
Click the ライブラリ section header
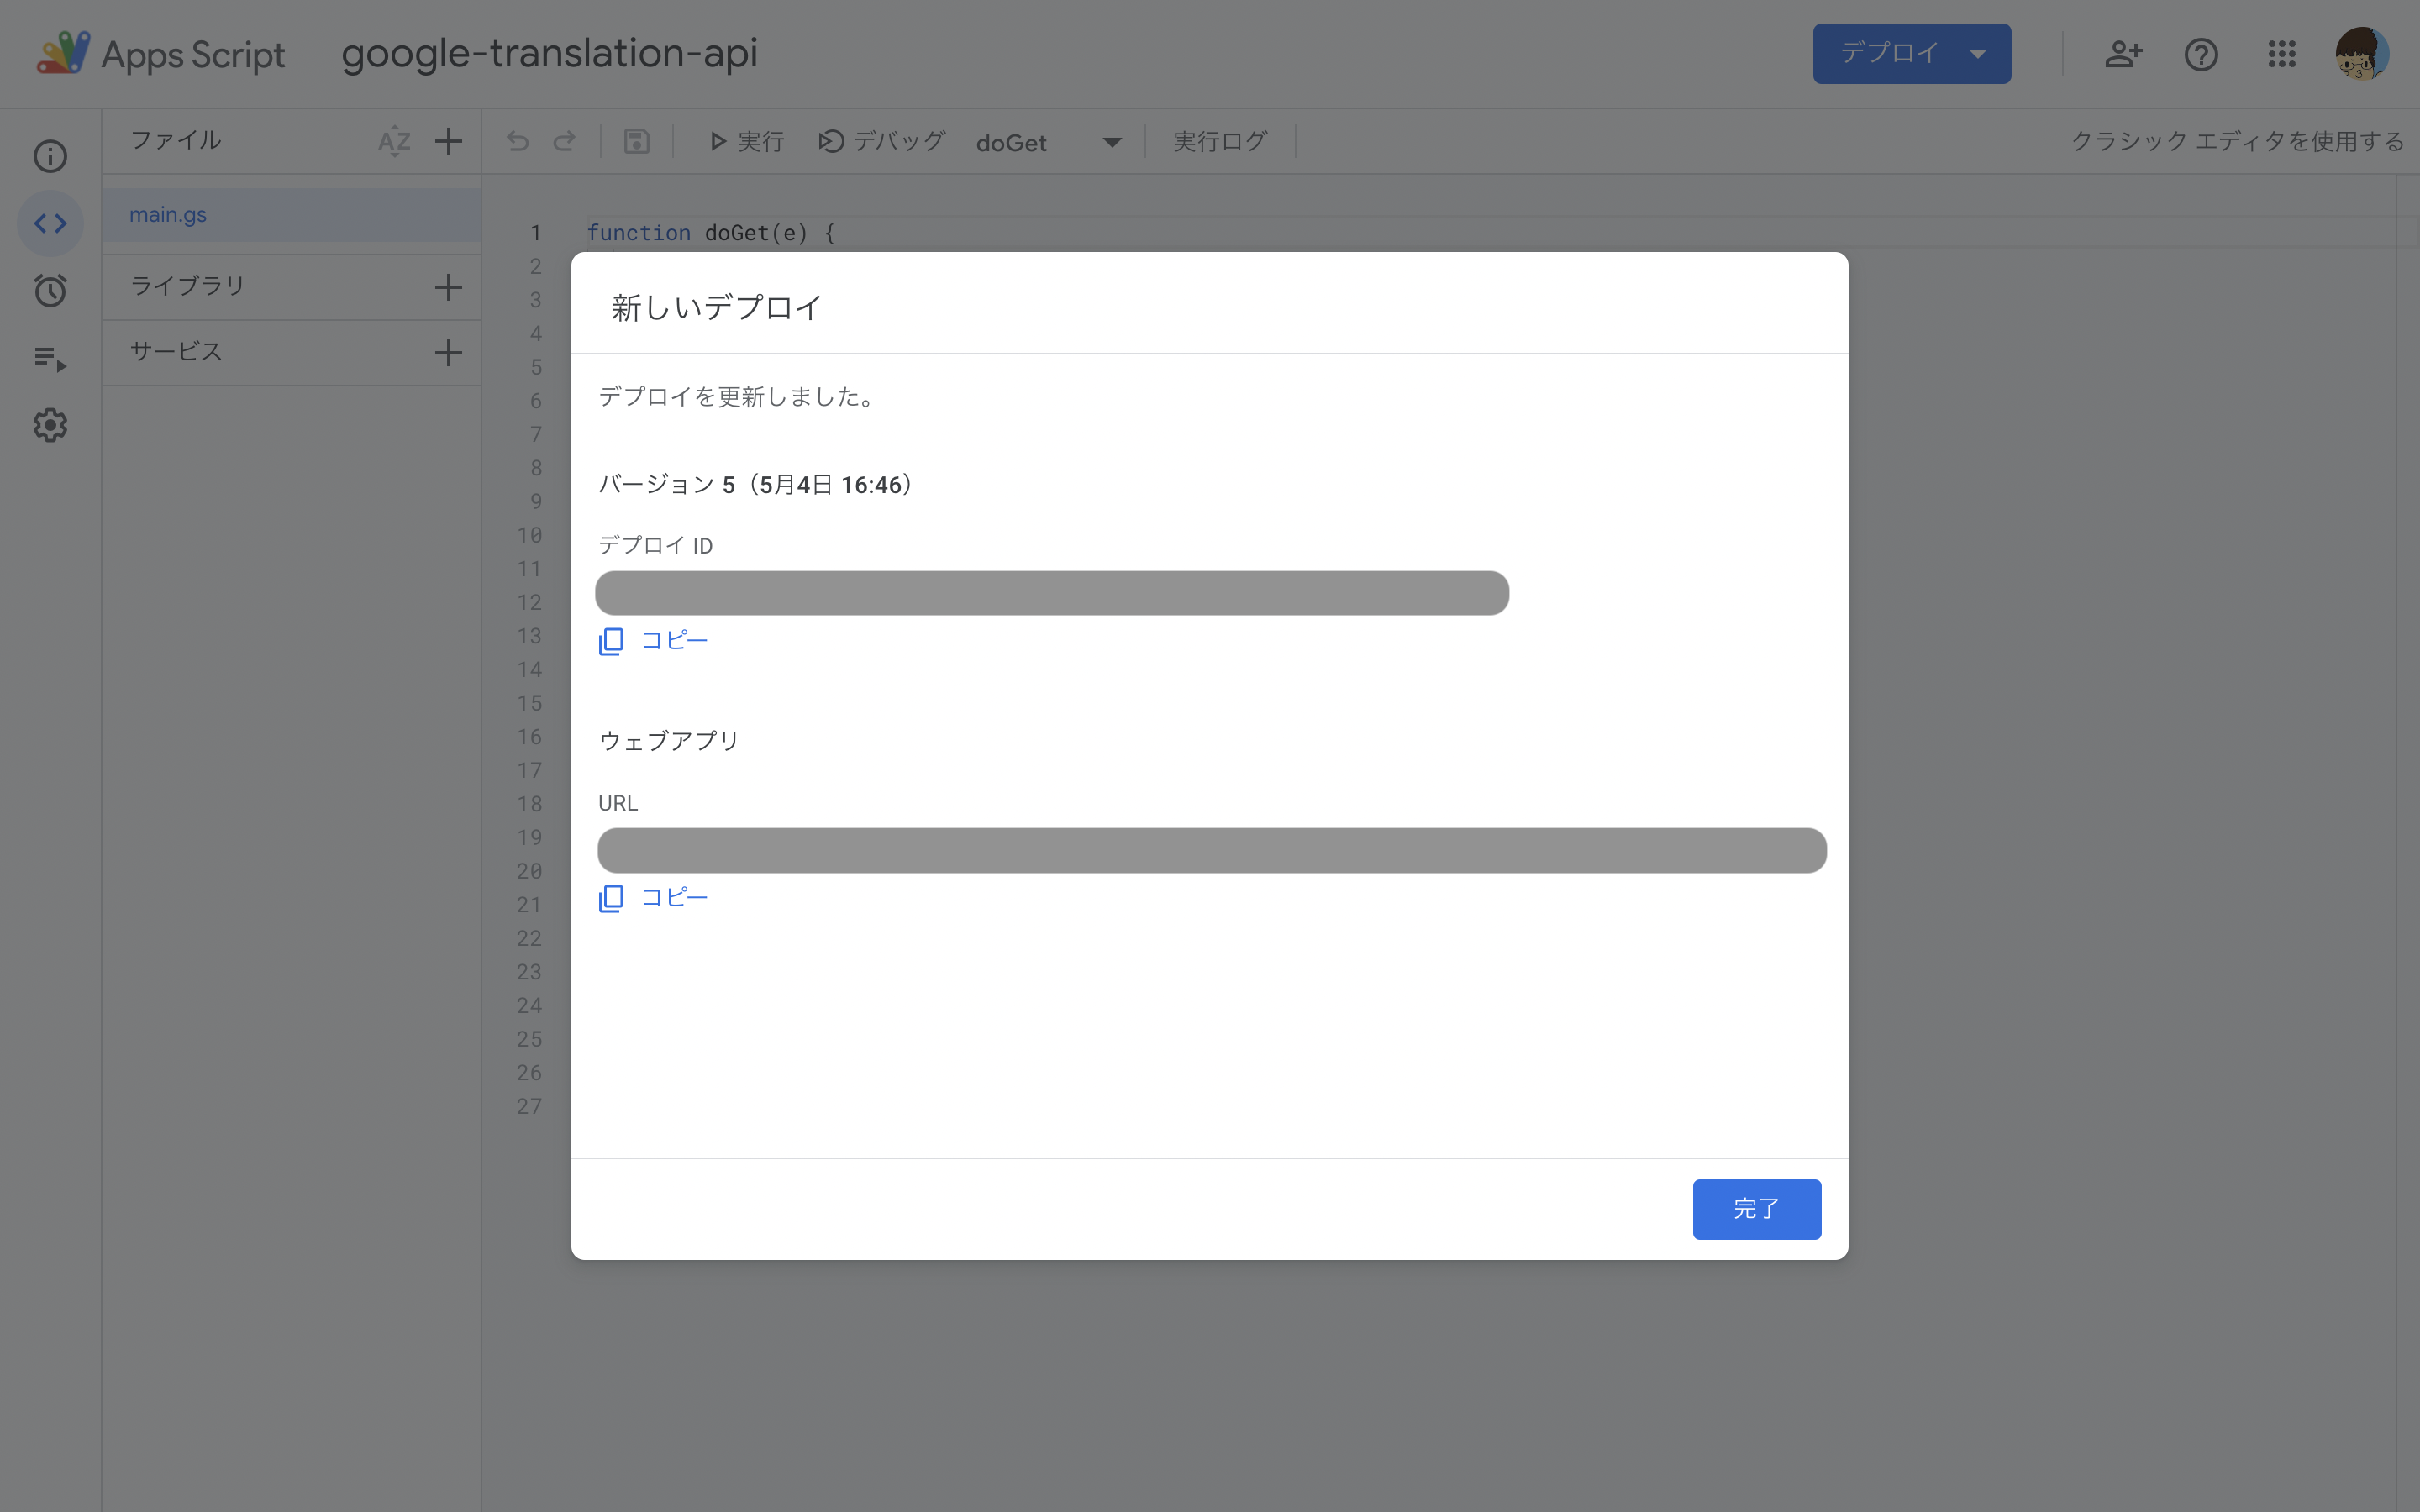point(188,286)
